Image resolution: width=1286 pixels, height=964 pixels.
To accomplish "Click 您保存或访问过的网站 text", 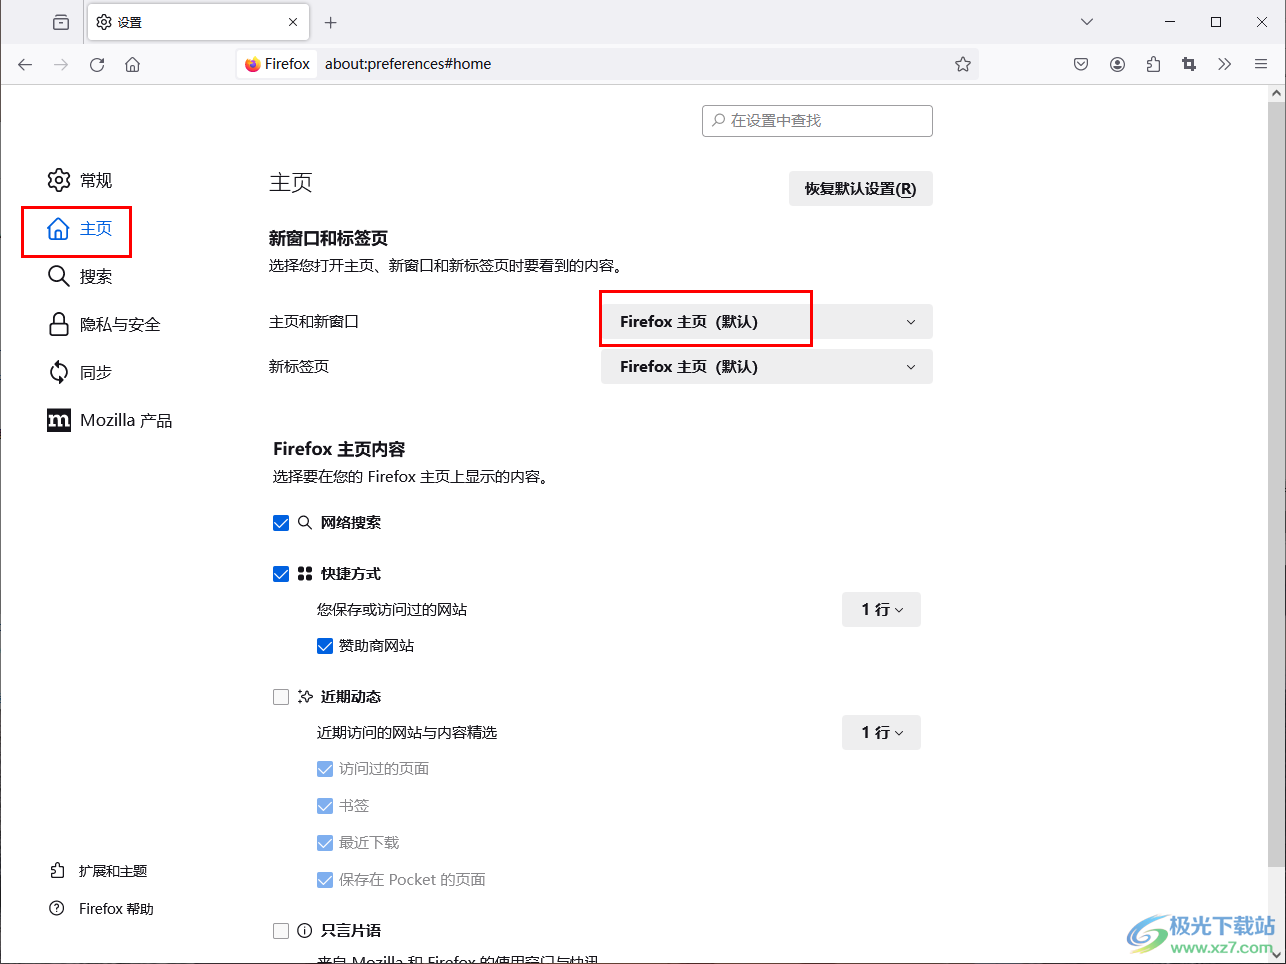I will point(392,610).
